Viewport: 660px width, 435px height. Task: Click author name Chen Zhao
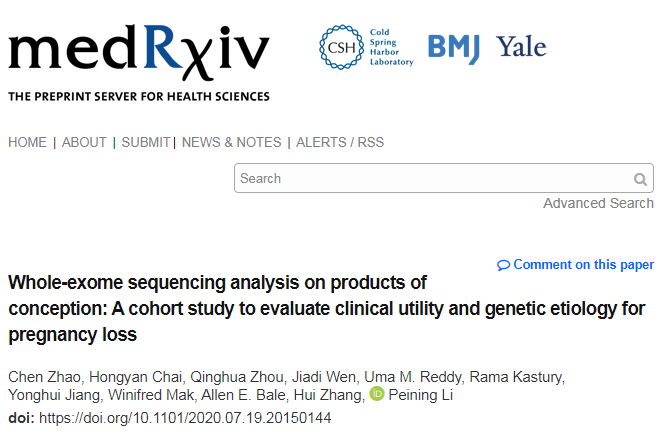coord(44,377)
